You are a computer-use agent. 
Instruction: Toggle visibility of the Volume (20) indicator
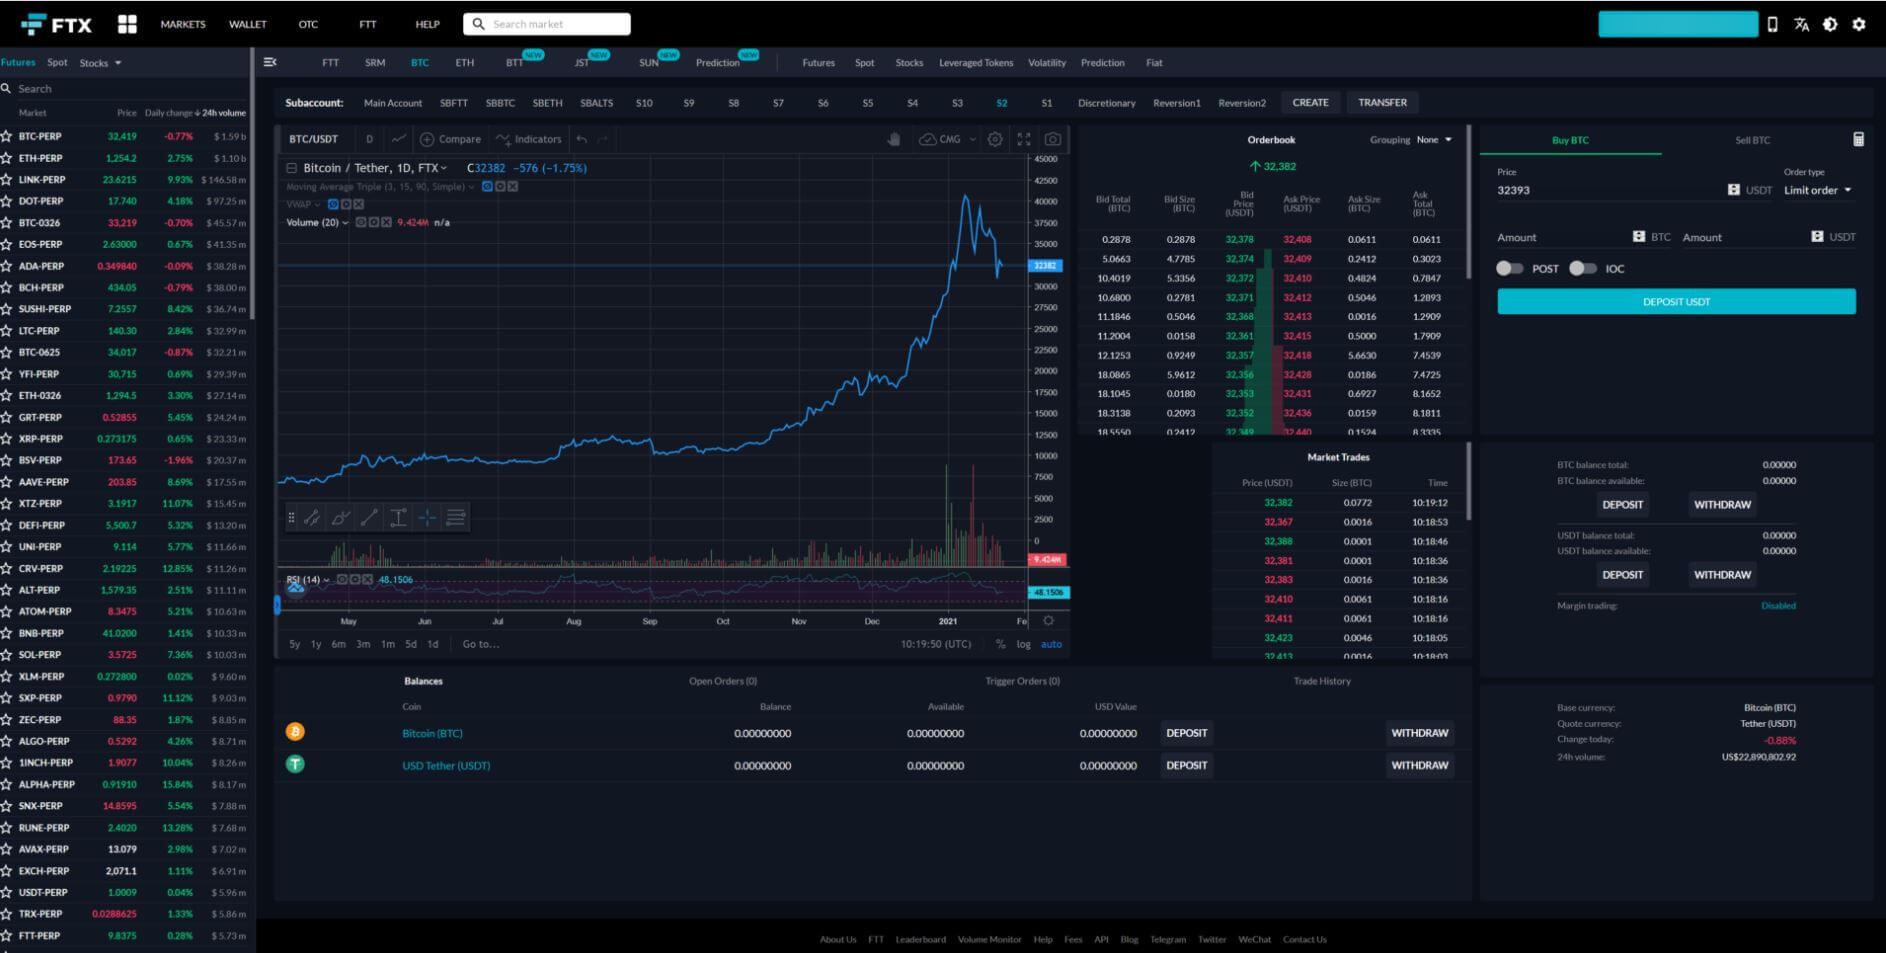[x=361, y=222]
